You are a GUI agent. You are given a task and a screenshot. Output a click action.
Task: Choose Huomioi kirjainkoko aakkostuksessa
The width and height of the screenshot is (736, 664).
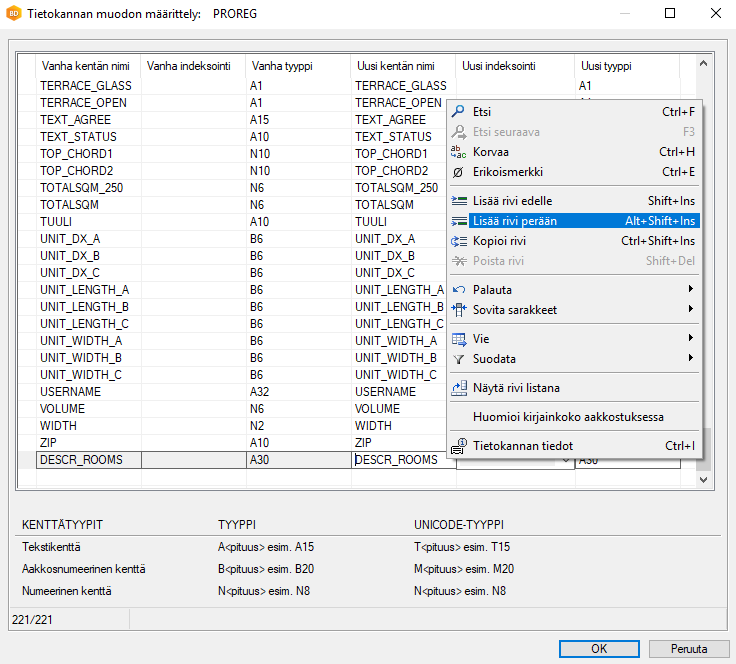pos(568,417)
